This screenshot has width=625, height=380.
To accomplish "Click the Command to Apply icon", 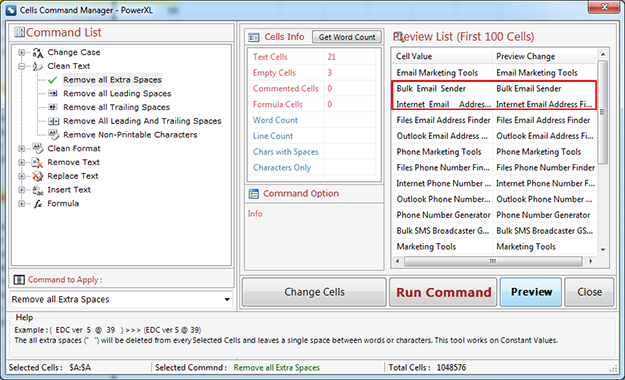I will pyautogui.click(x=19, y=280).
